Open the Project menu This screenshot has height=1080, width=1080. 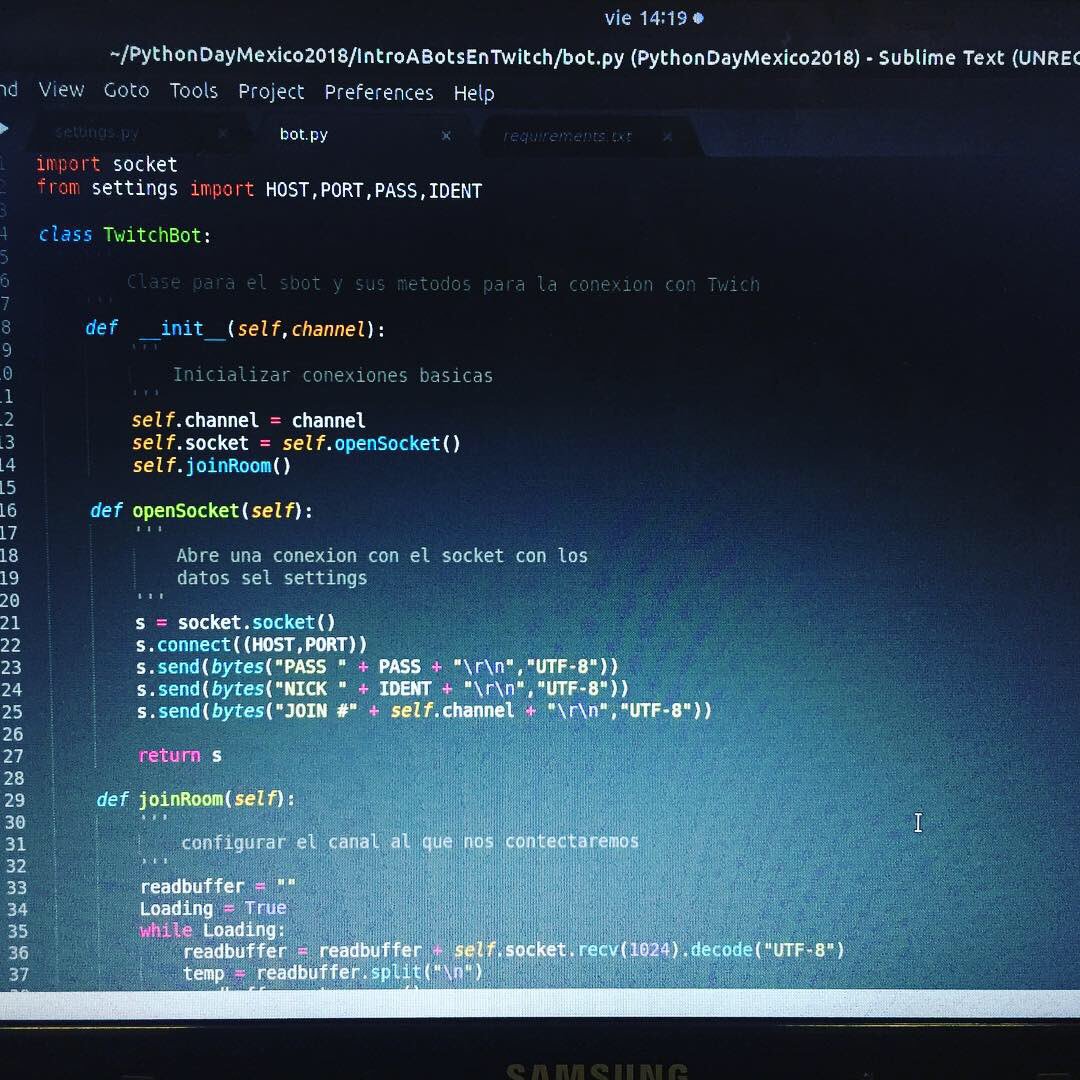coord(271,92)
